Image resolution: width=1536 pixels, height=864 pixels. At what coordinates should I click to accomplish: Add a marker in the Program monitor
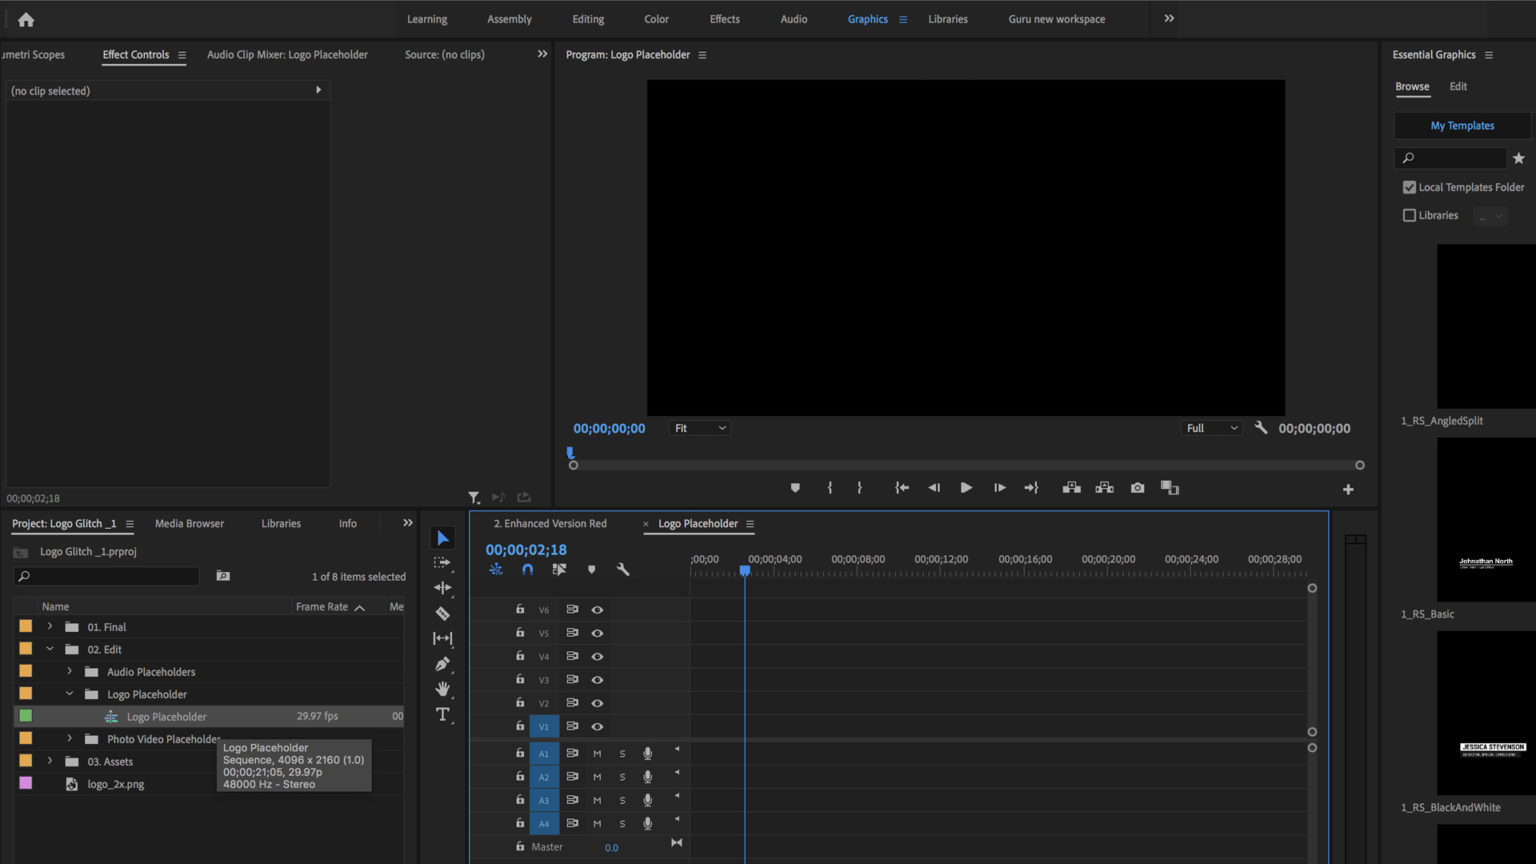(795, 487)
